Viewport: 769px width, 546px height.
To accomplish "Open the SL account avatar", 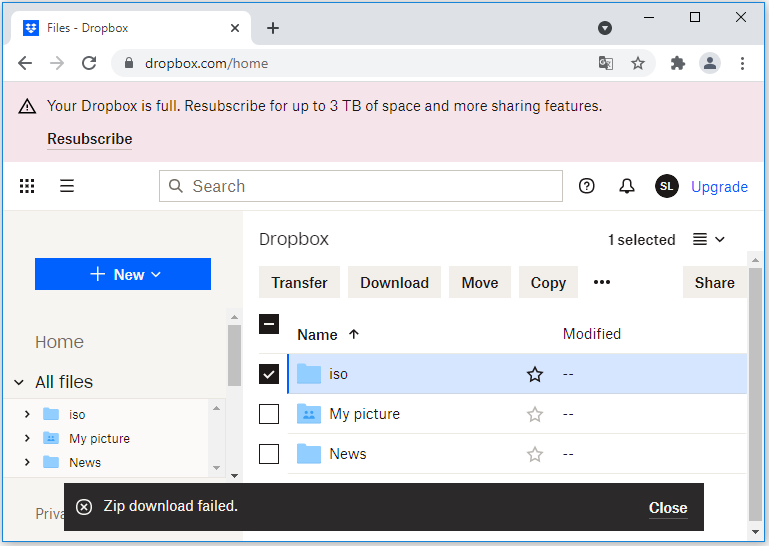I will pos(666,186).
